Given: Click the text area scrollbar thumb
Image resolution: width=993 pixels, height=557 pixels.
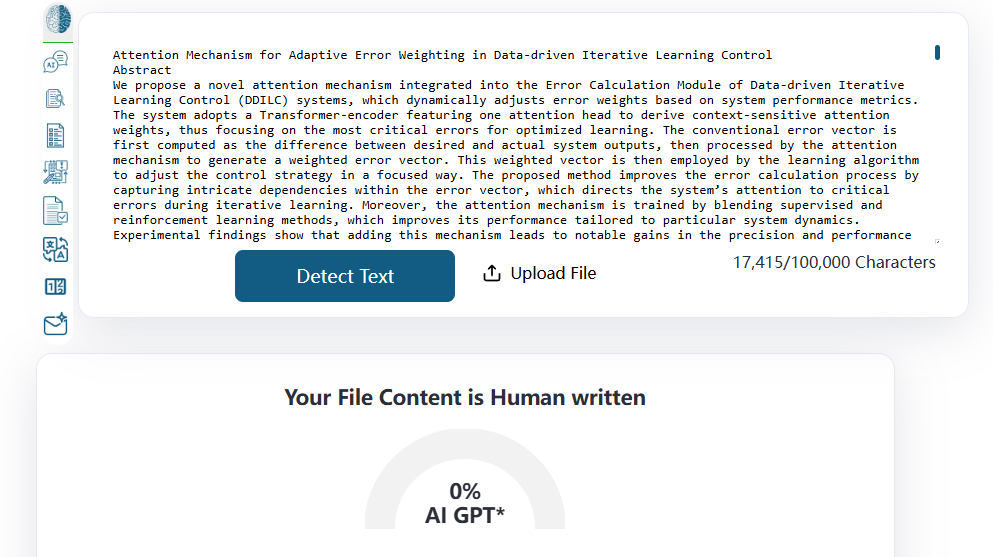Looking at the screenshot, I should click(x=937, y=53).
